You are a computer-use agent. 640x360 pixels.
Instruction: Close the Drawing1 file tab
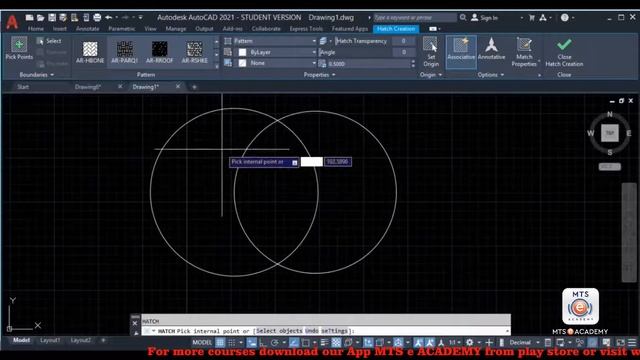pyautogui.click(x=178, y=87)
